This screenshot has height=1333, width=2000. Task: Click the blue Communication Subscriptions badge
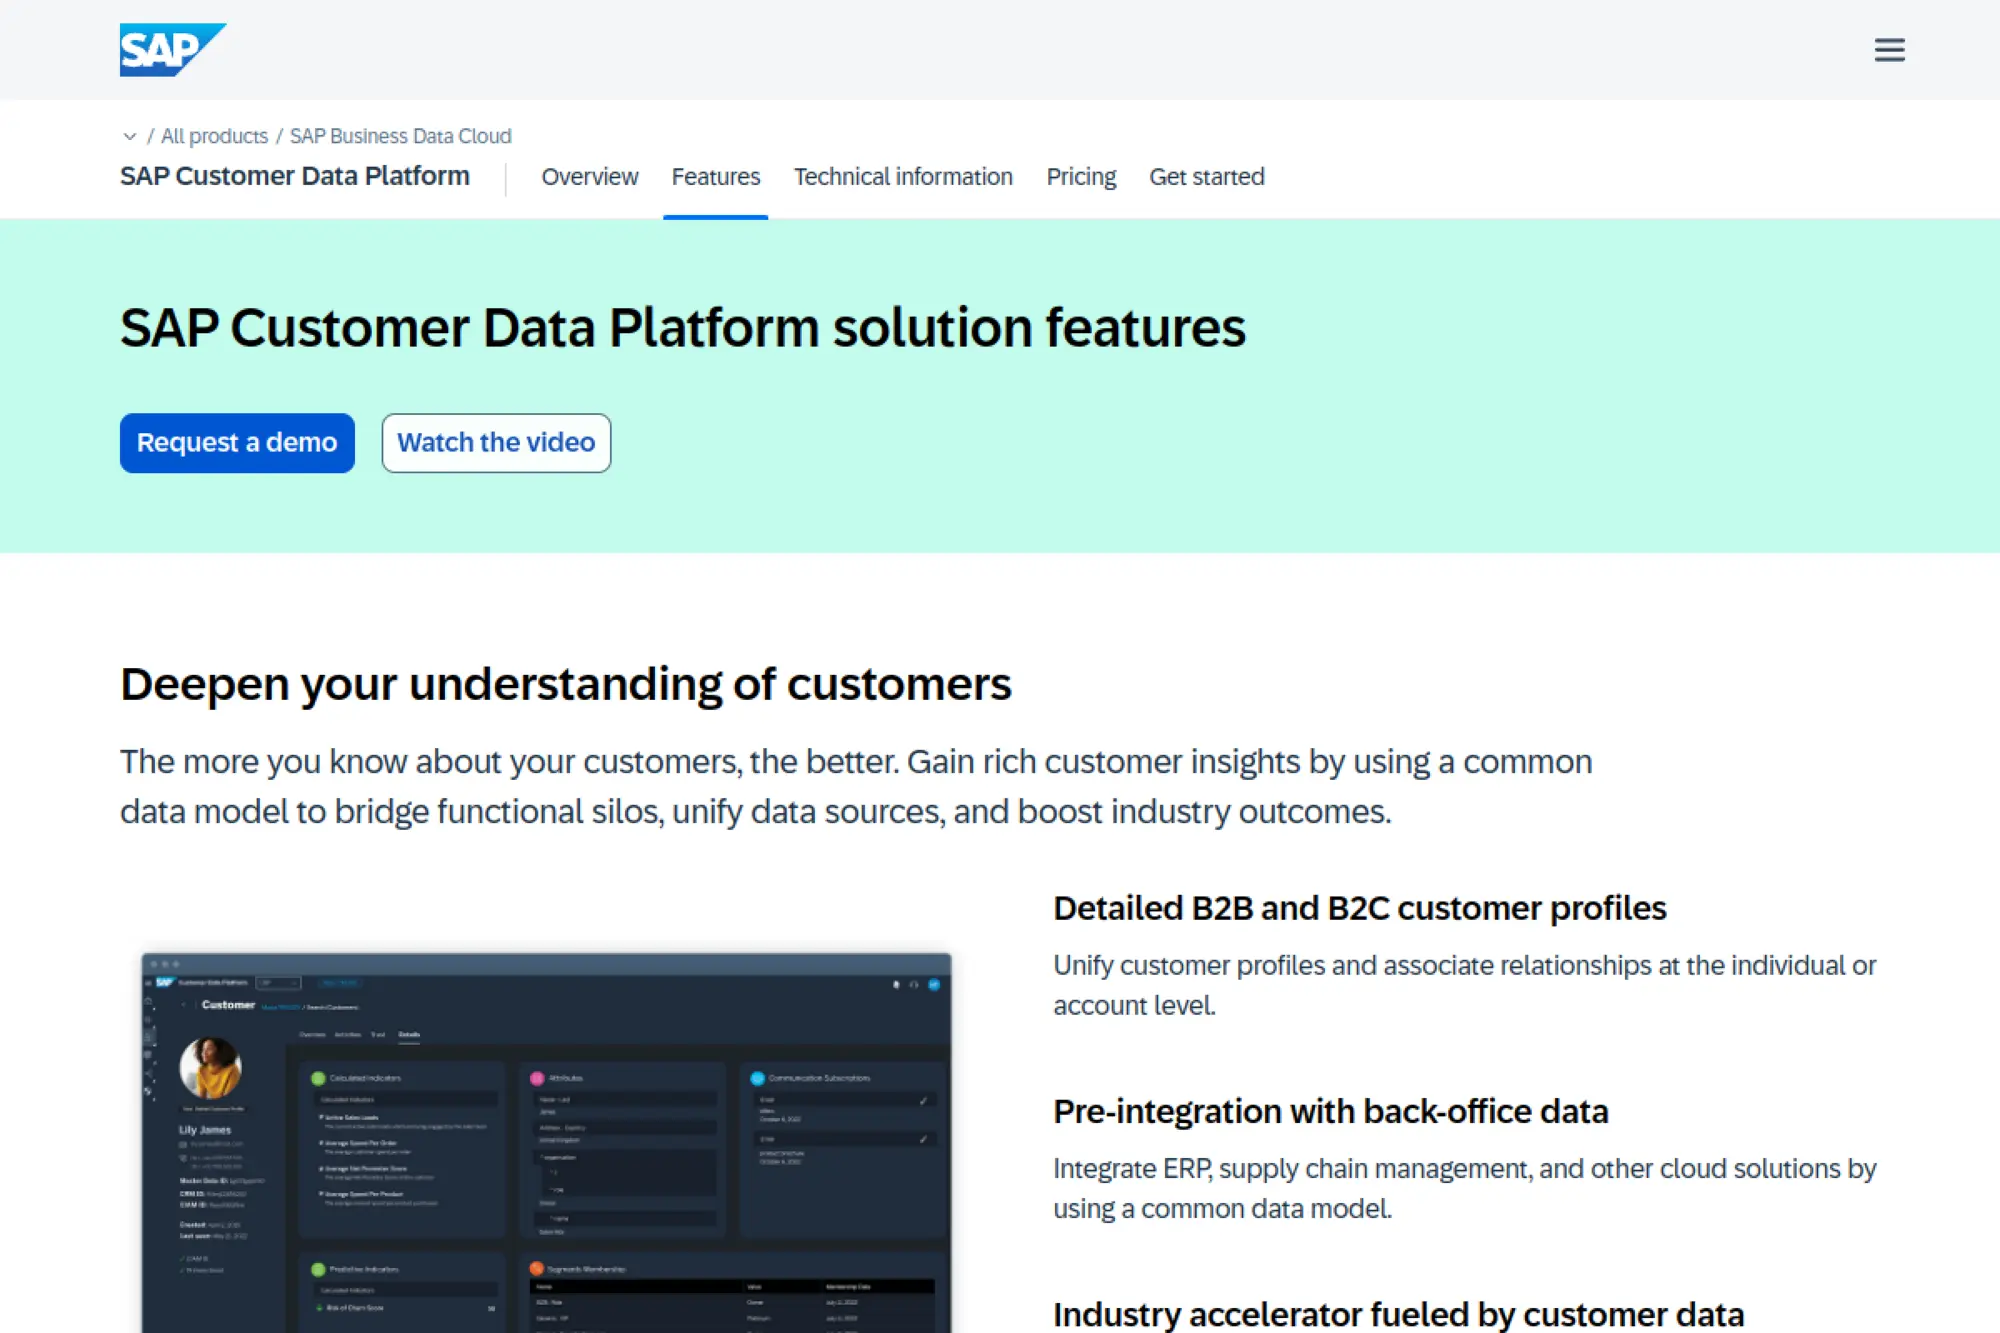[x=757, y=1078]
